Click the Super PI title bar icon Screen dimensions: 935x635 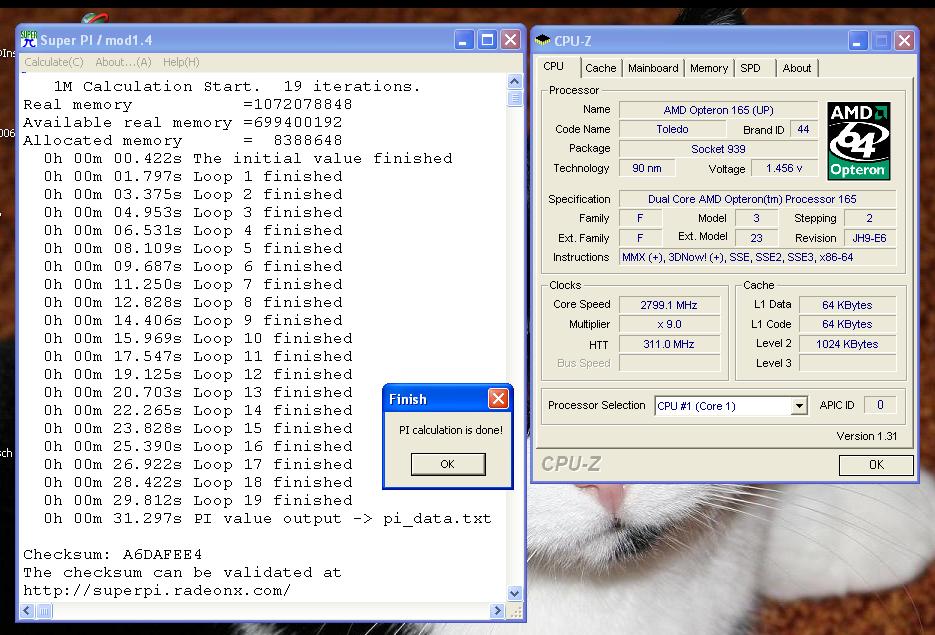coord(29,40)
